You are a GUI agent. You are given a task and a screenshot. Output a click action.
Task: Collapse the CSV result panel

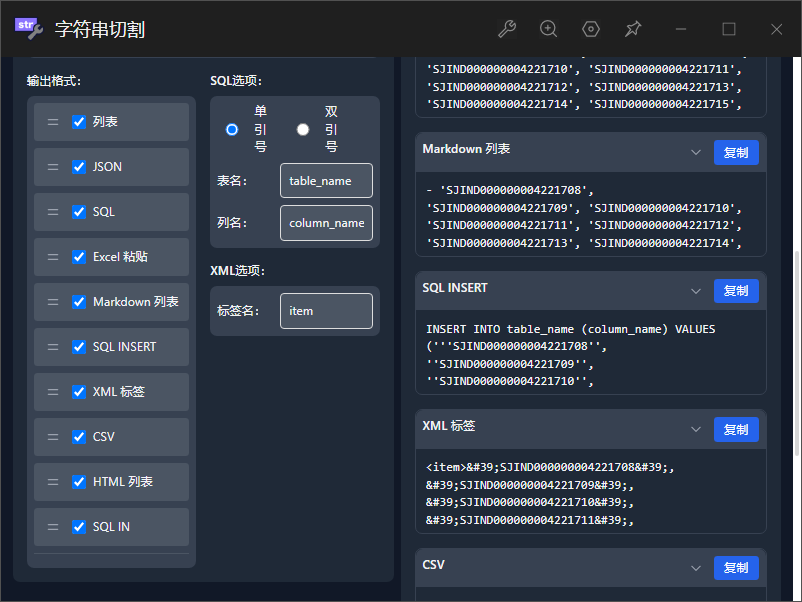696,568
